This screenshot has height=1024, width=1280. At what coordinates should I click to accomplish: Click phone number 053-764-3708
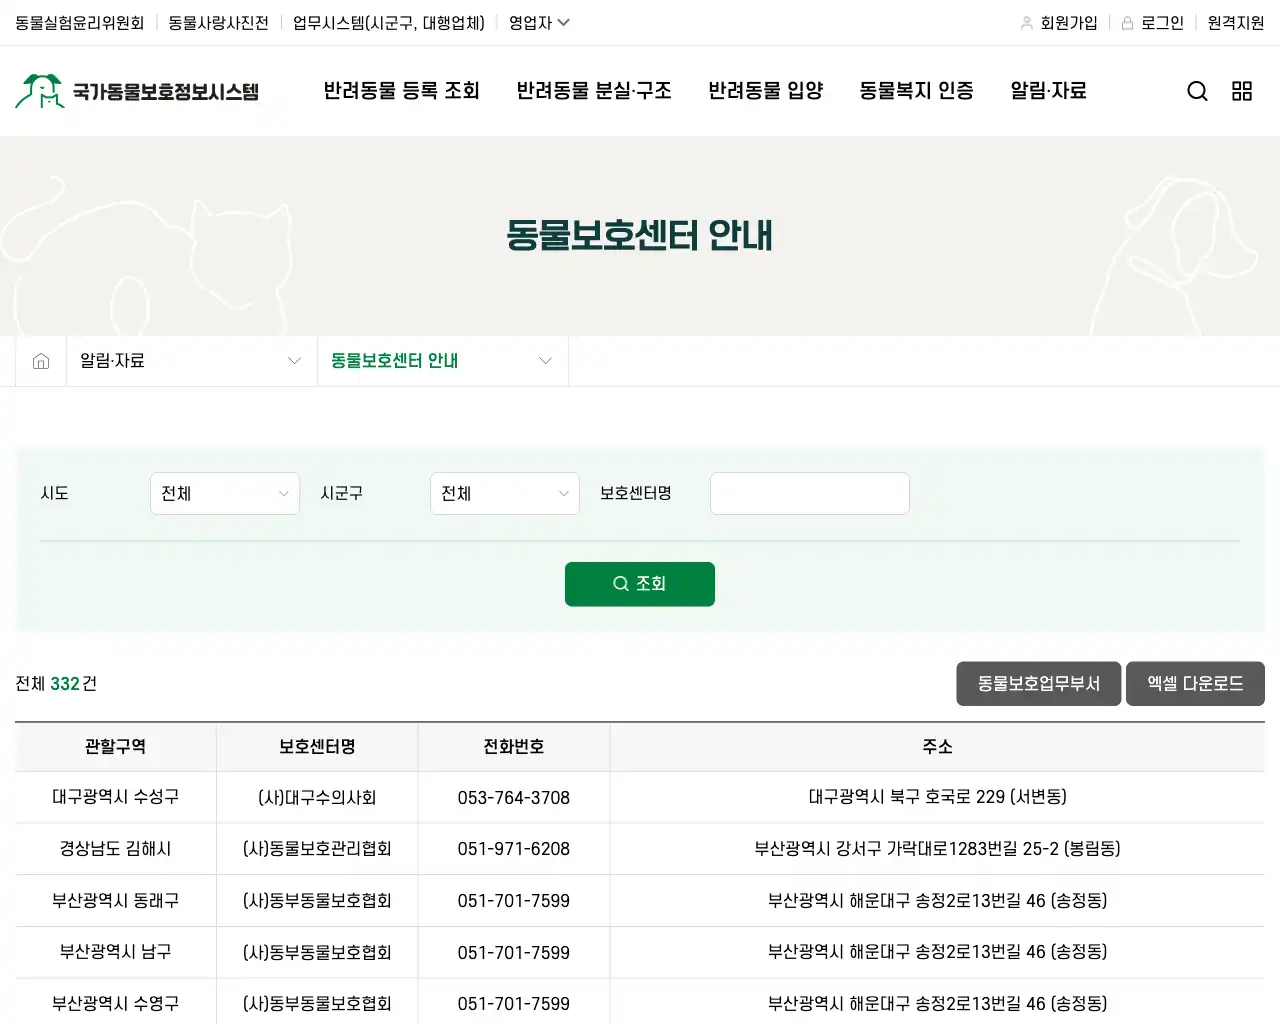tap(514, 798)
